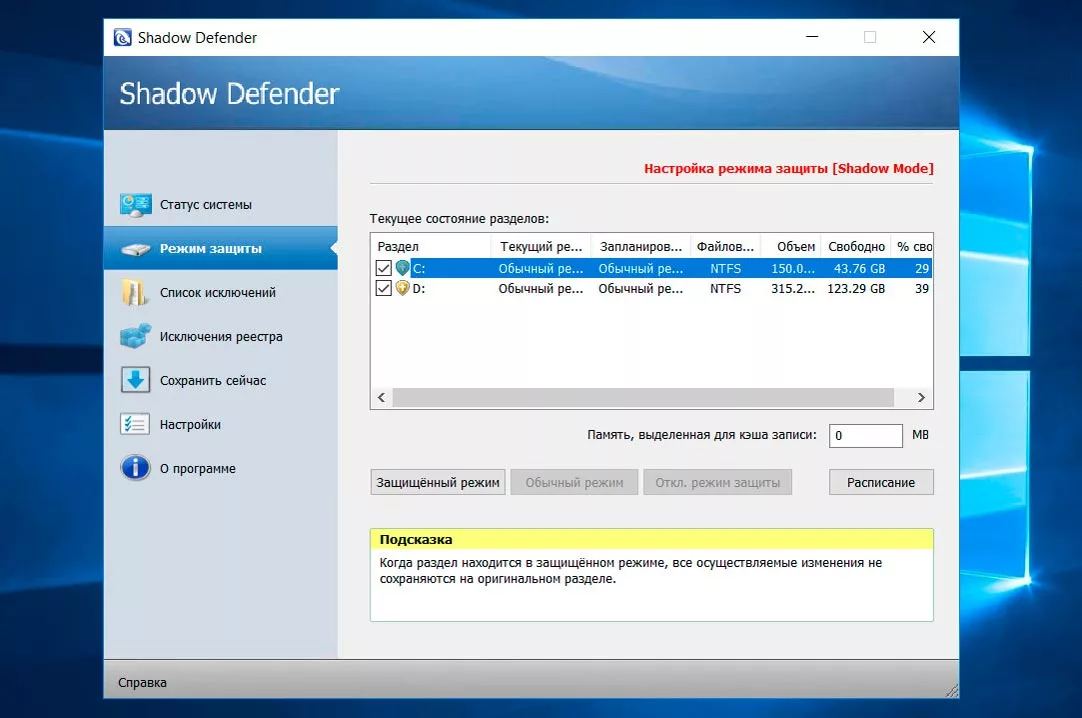The width and height of the screenshot is (1082, 718).
Task: Select the D: partition label
Action: [419, 289]
